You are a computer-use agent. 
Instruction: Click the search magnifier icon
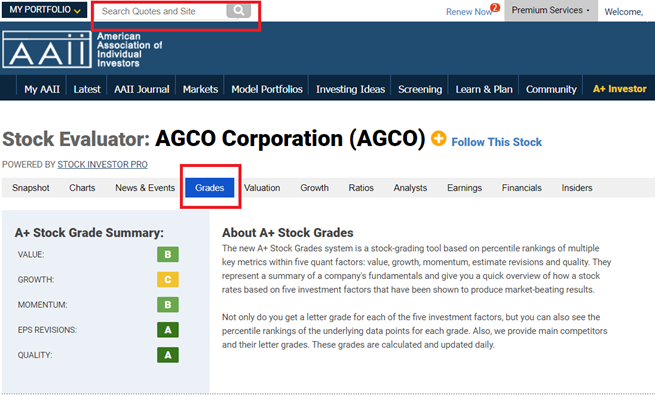point(239,10)
